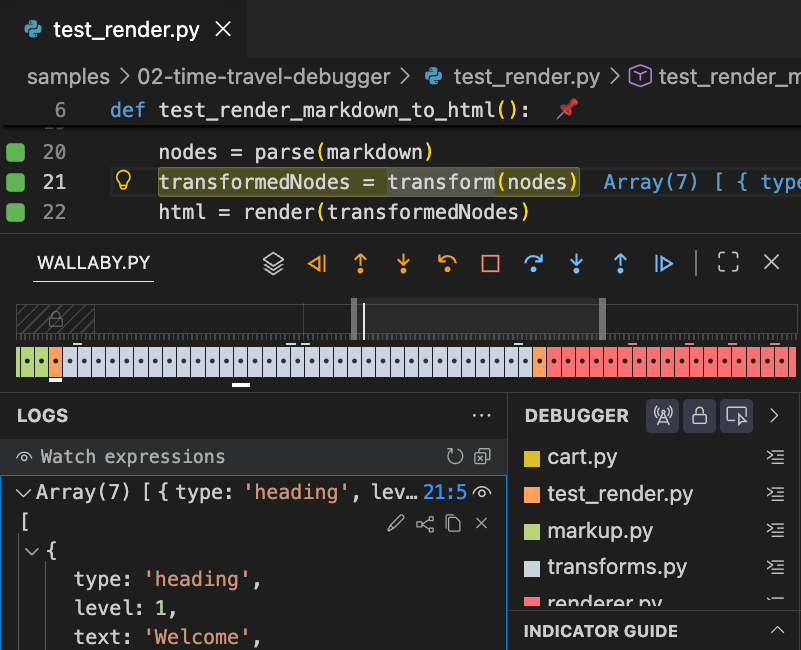Select cart.py in the debugger file list

click(x=582, y=457)
